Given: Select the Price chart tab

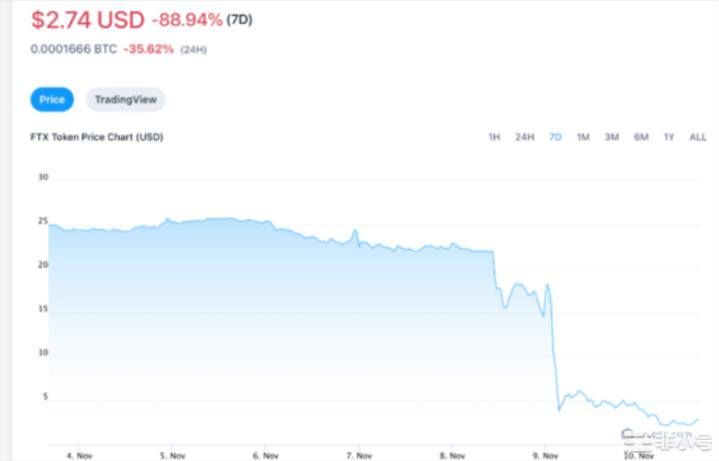Looking at the screenshot, I should coord(52,99).
